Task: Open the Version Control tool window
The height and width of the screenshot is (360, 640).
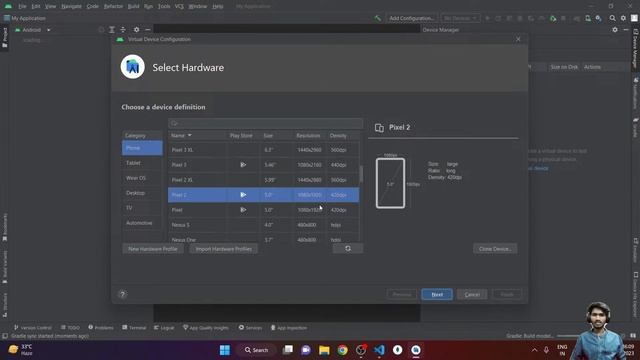Action: [x=33, y=327]
